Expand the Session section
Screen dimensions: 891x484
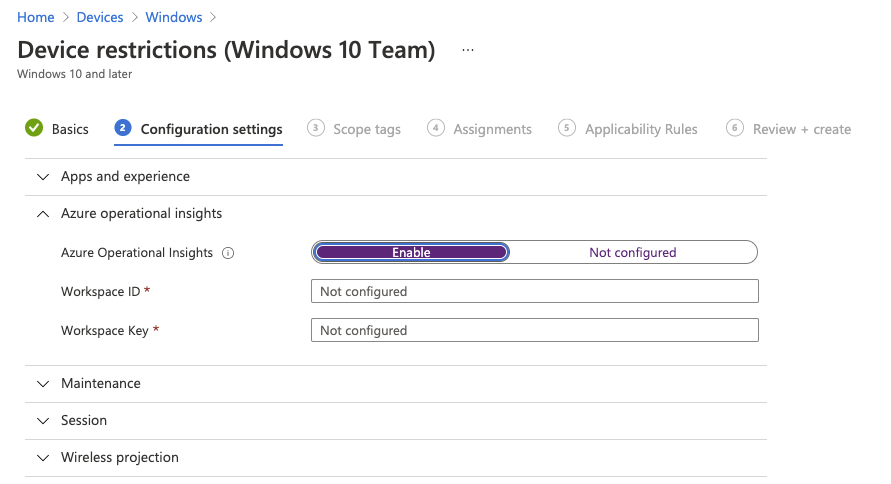coord(396,420)
